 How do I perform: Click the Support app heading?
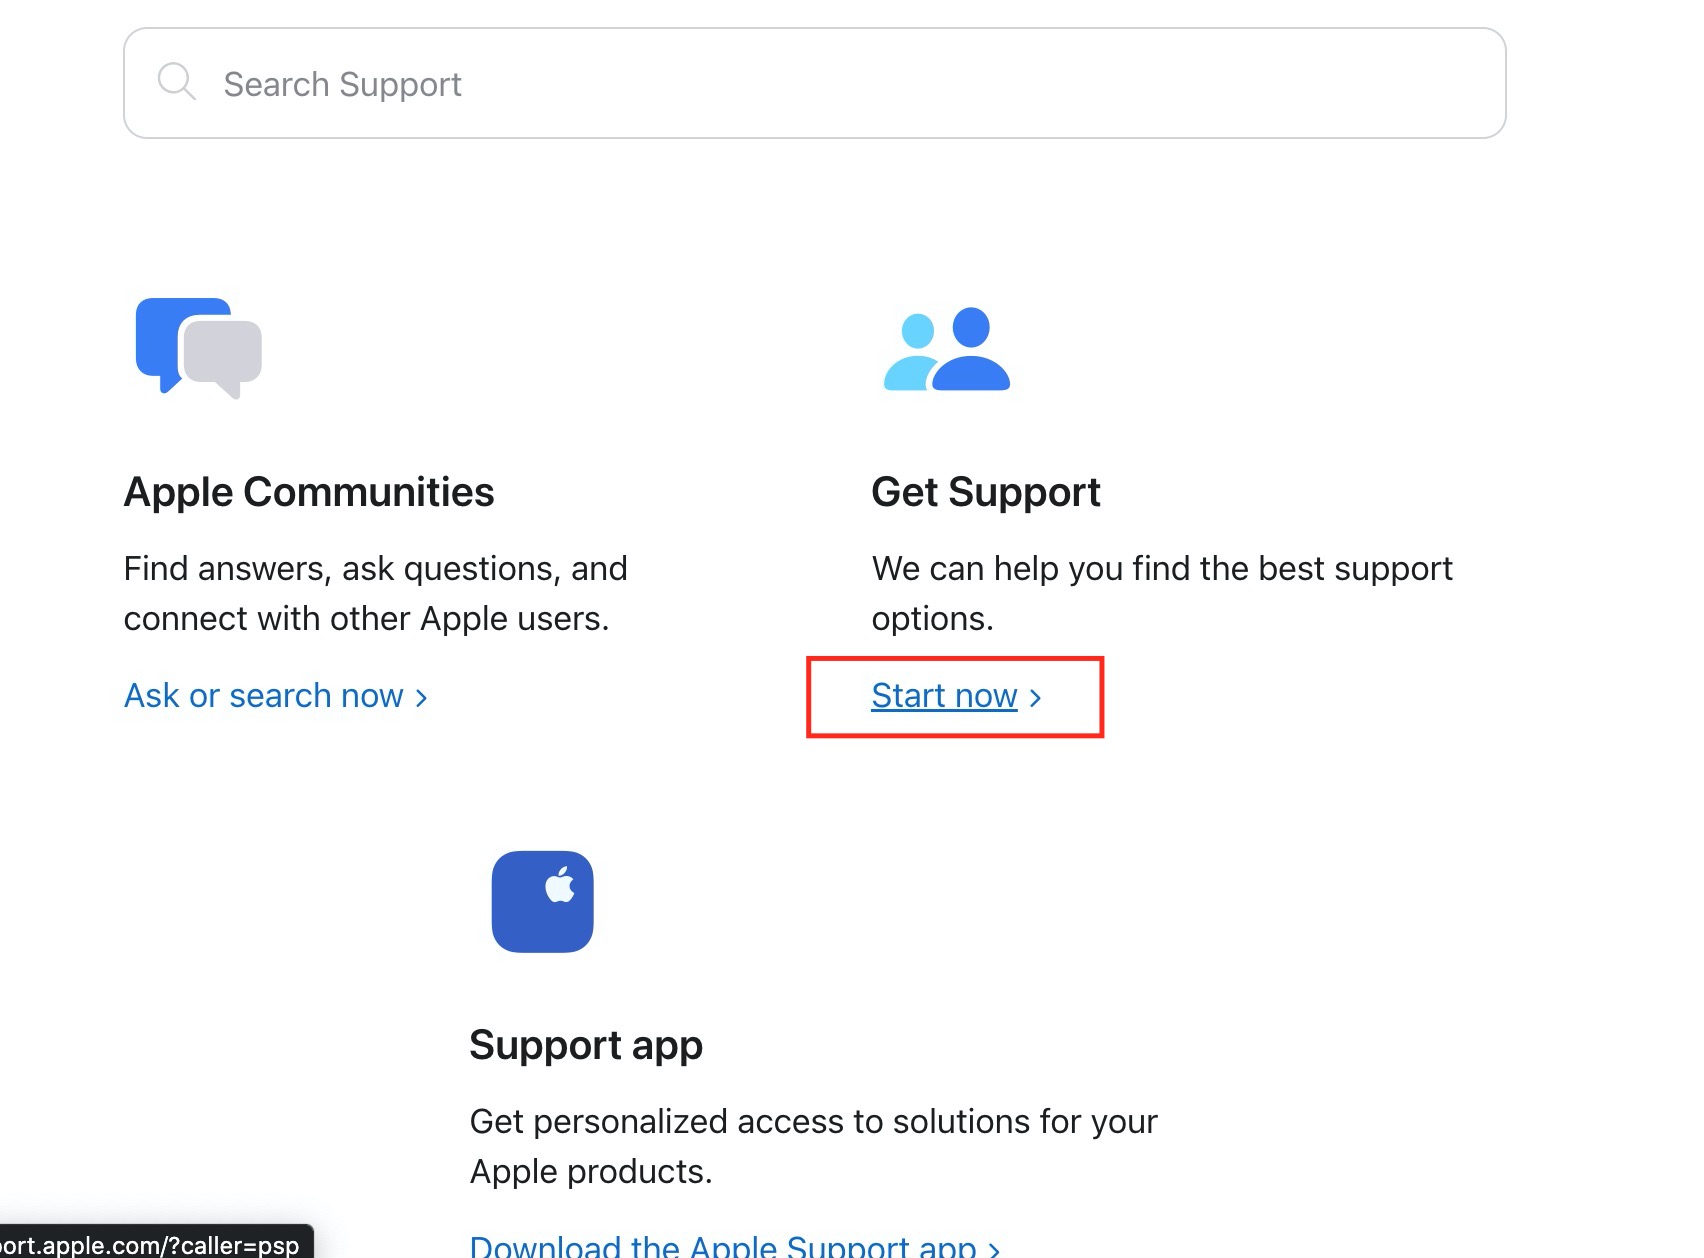coord(586,1045)
